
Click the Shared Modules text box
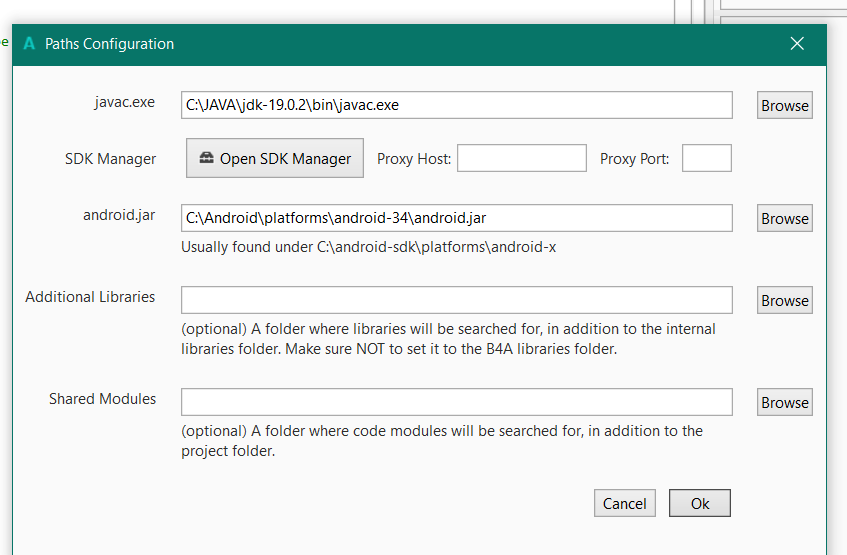pos(456,402)
